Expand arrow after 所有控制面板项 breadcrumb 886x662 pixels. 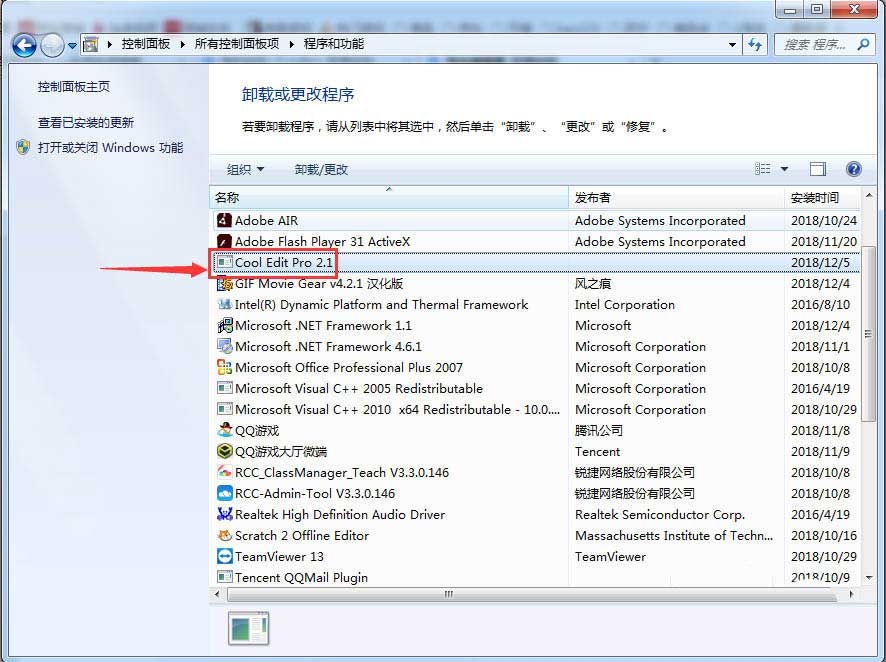point(292,45)
